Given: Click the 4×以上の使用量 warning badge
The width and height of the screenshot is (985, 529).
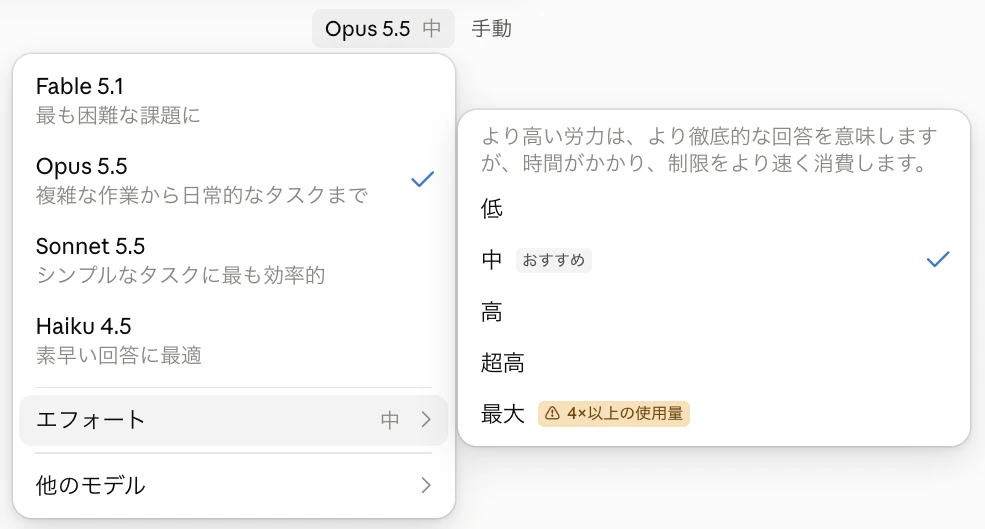Looking at the screenshot, I should coord(614,413).
